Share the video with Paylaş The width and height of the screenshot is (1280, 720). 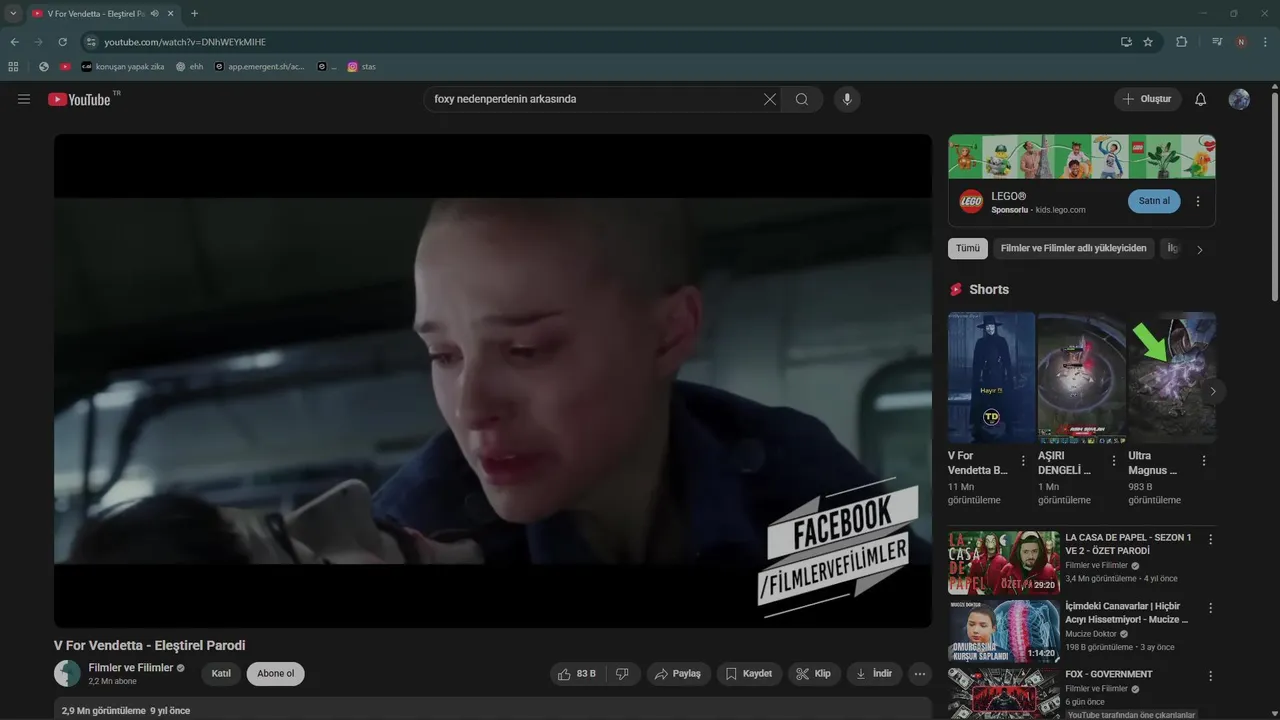coord(678,674)
